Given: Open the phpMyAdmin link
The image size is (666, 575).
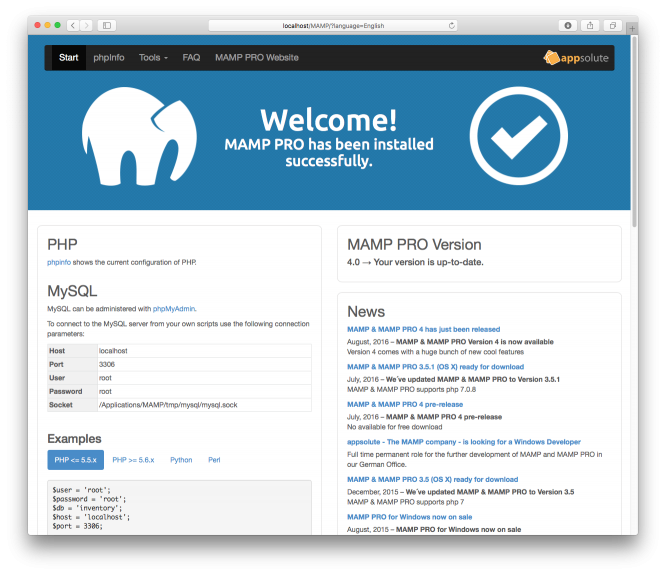Looking at the screenshot, I should (x=174, y=309).
